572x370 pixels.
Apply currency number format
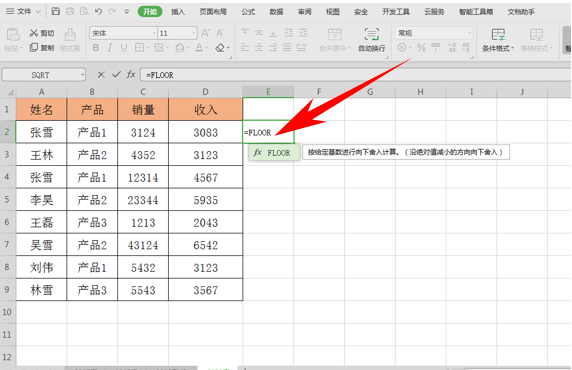402,47
